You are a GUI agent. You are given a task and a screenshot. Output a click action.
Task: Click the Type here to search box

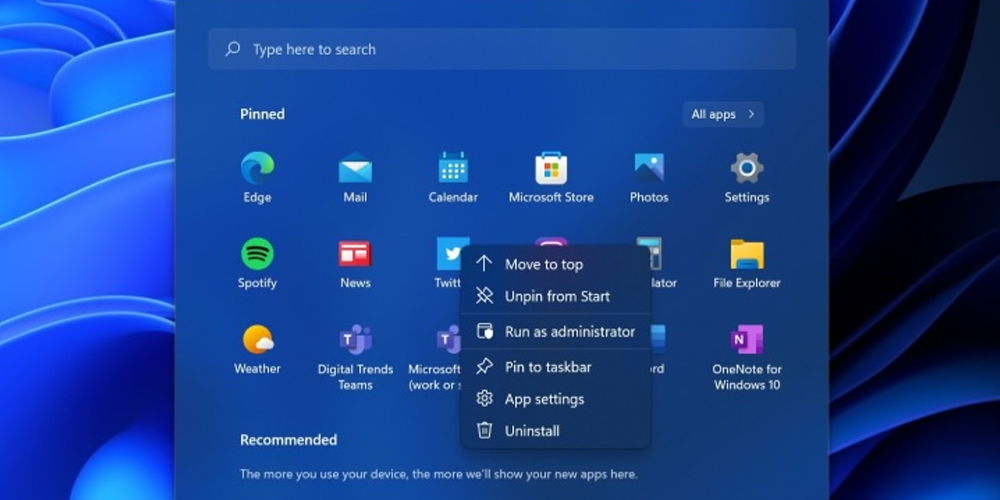(x=501, y=48)
